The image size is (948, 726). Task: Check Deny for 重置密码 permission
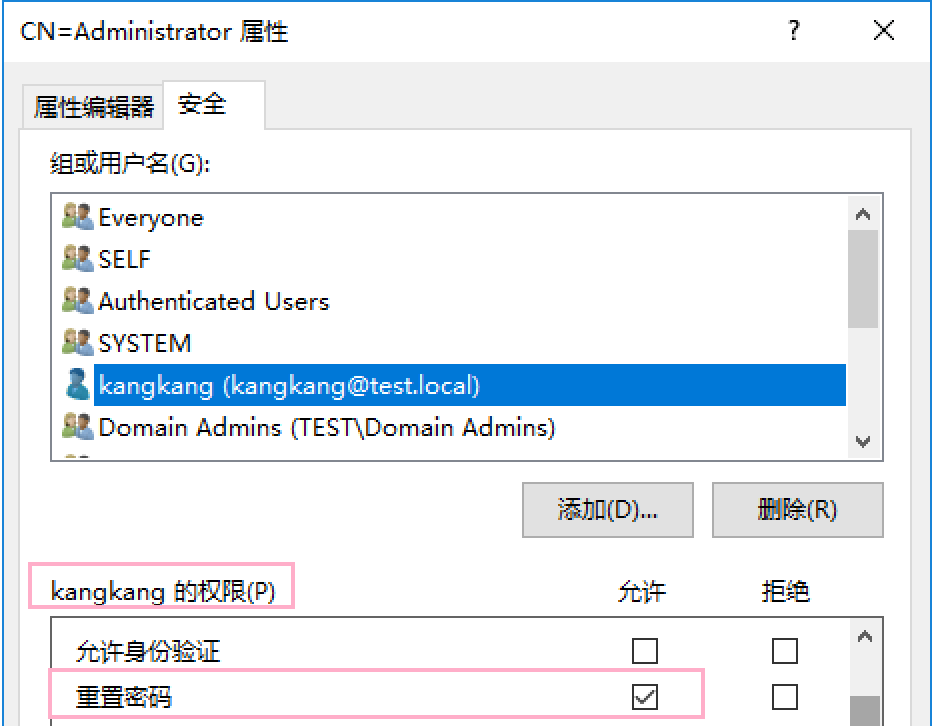785,696
